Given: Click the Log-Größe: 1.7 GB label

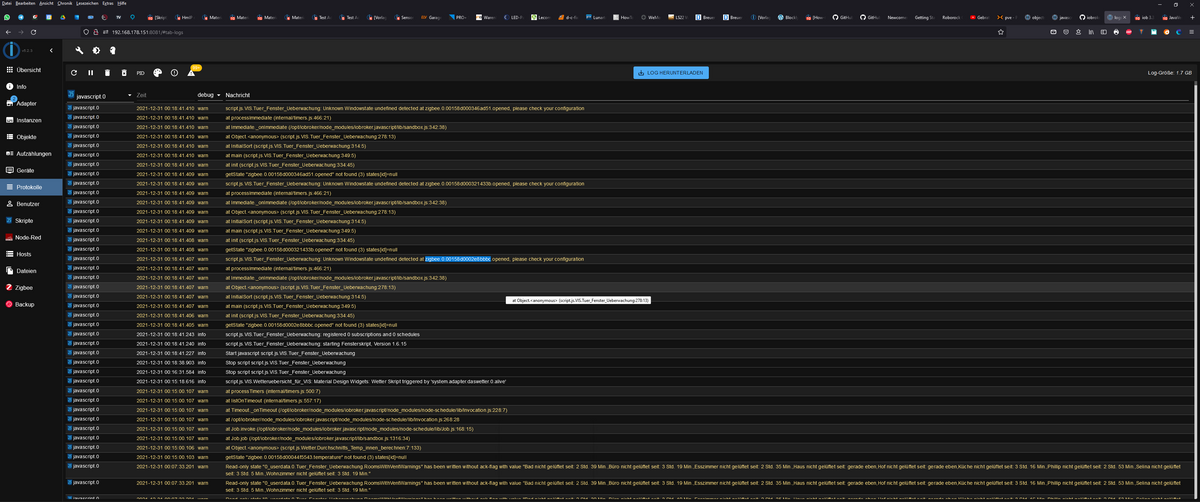Looking at the screenshot, I should [x=1170, y=72].
